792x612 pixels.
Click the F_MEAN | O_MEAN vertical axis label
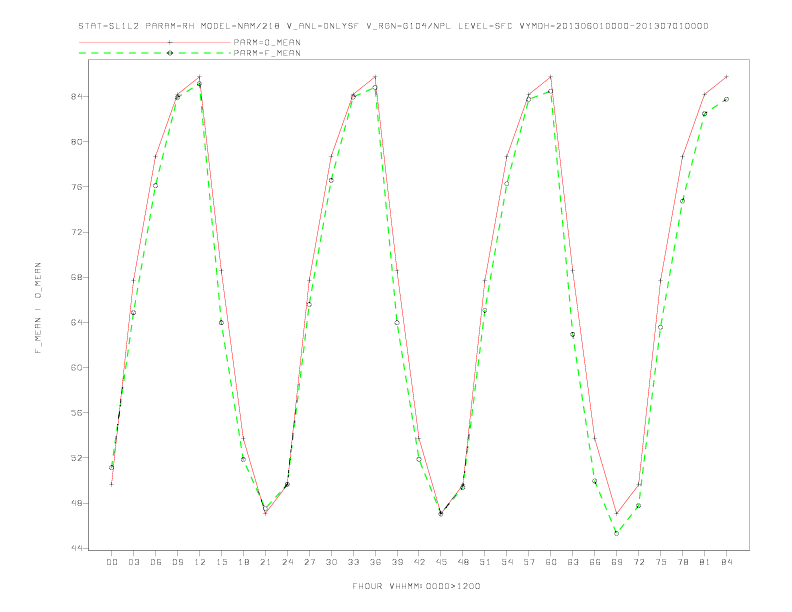(38, 308)
